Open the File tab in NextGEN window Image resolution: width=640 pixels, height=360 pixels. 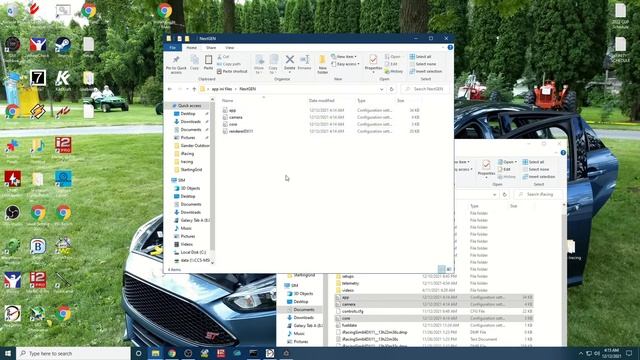[173, 48]
